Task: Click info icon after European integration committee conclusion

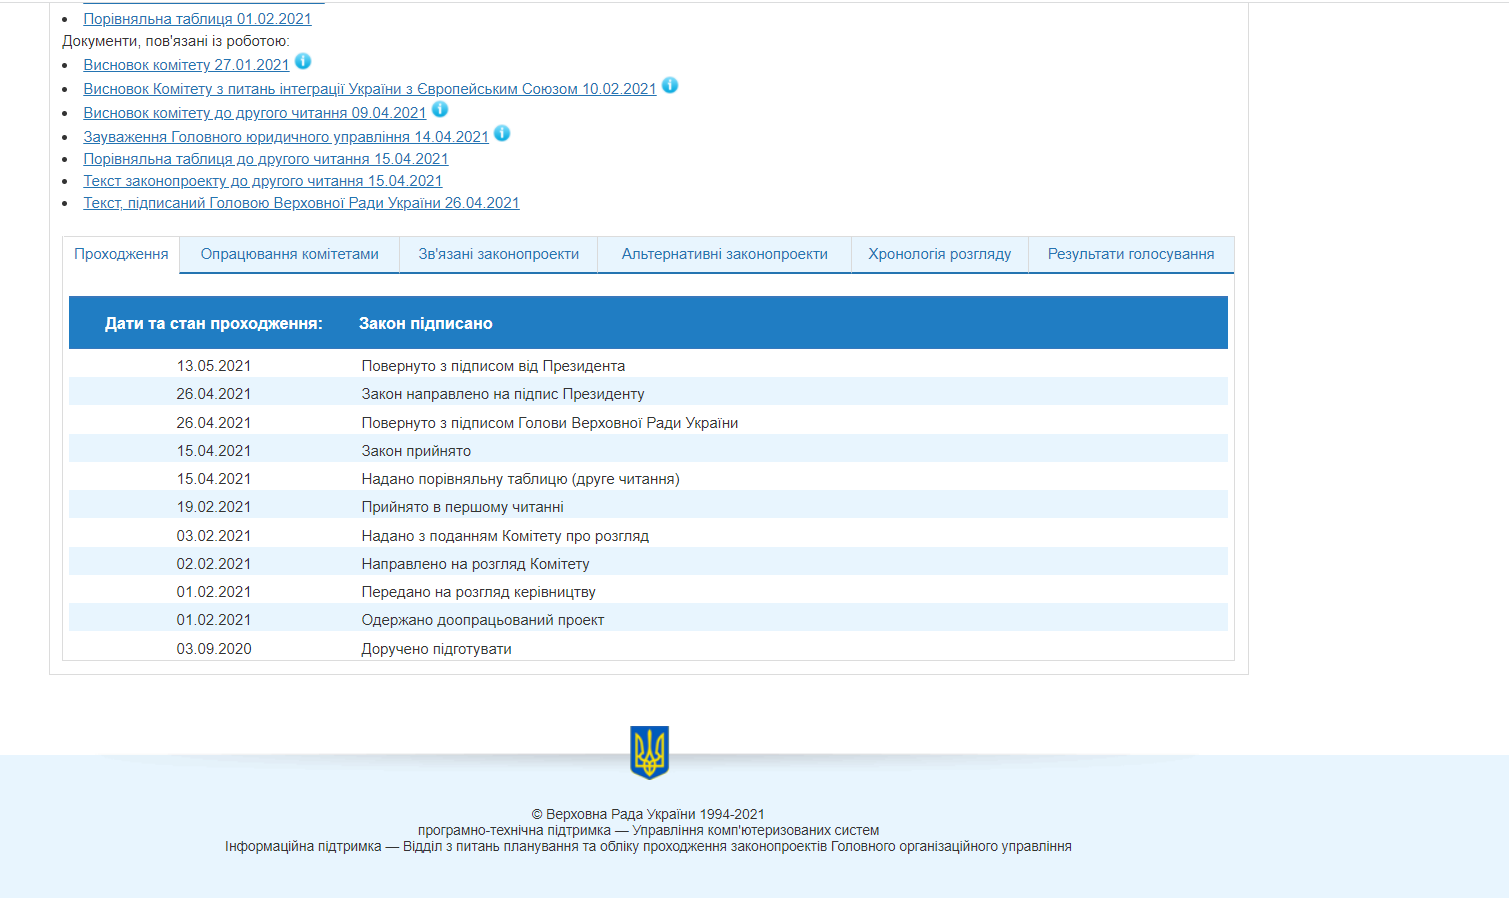Action: click(670, 86)
